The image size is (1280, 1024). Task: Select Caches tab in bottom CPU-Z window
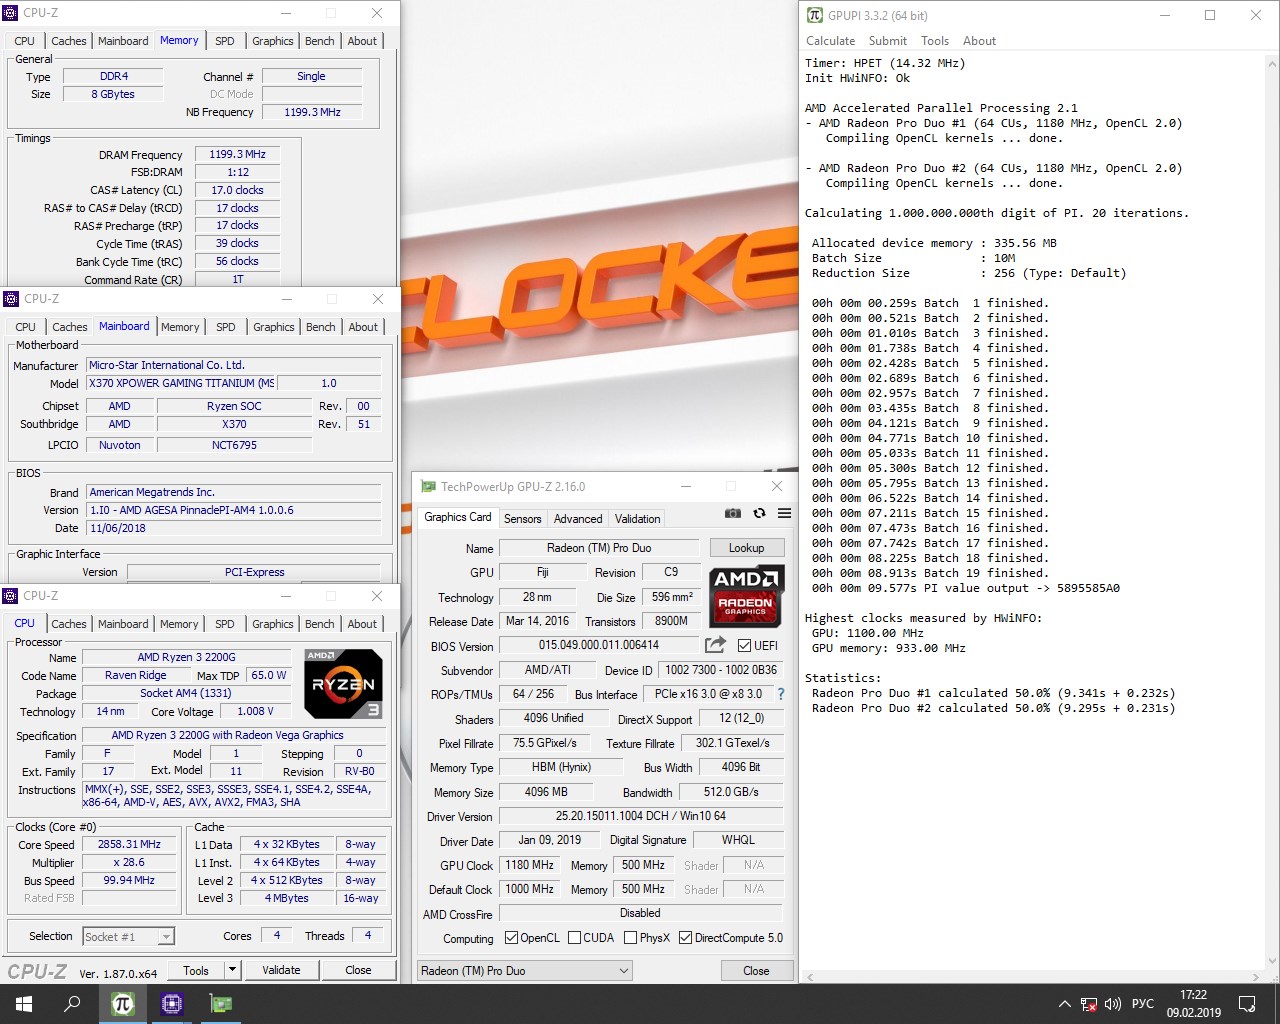(69, 624)
